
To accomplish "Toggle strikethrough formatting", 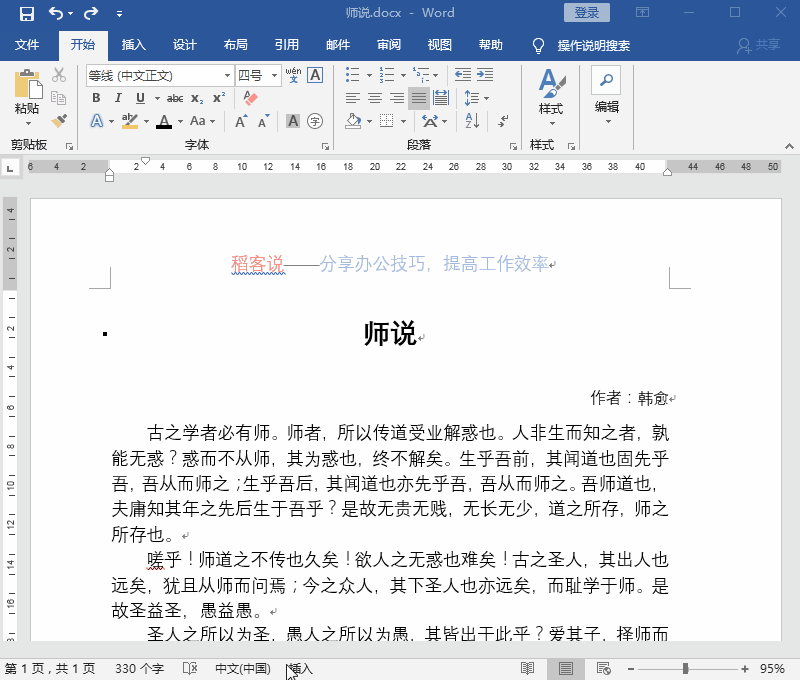I will coord(175,98).
